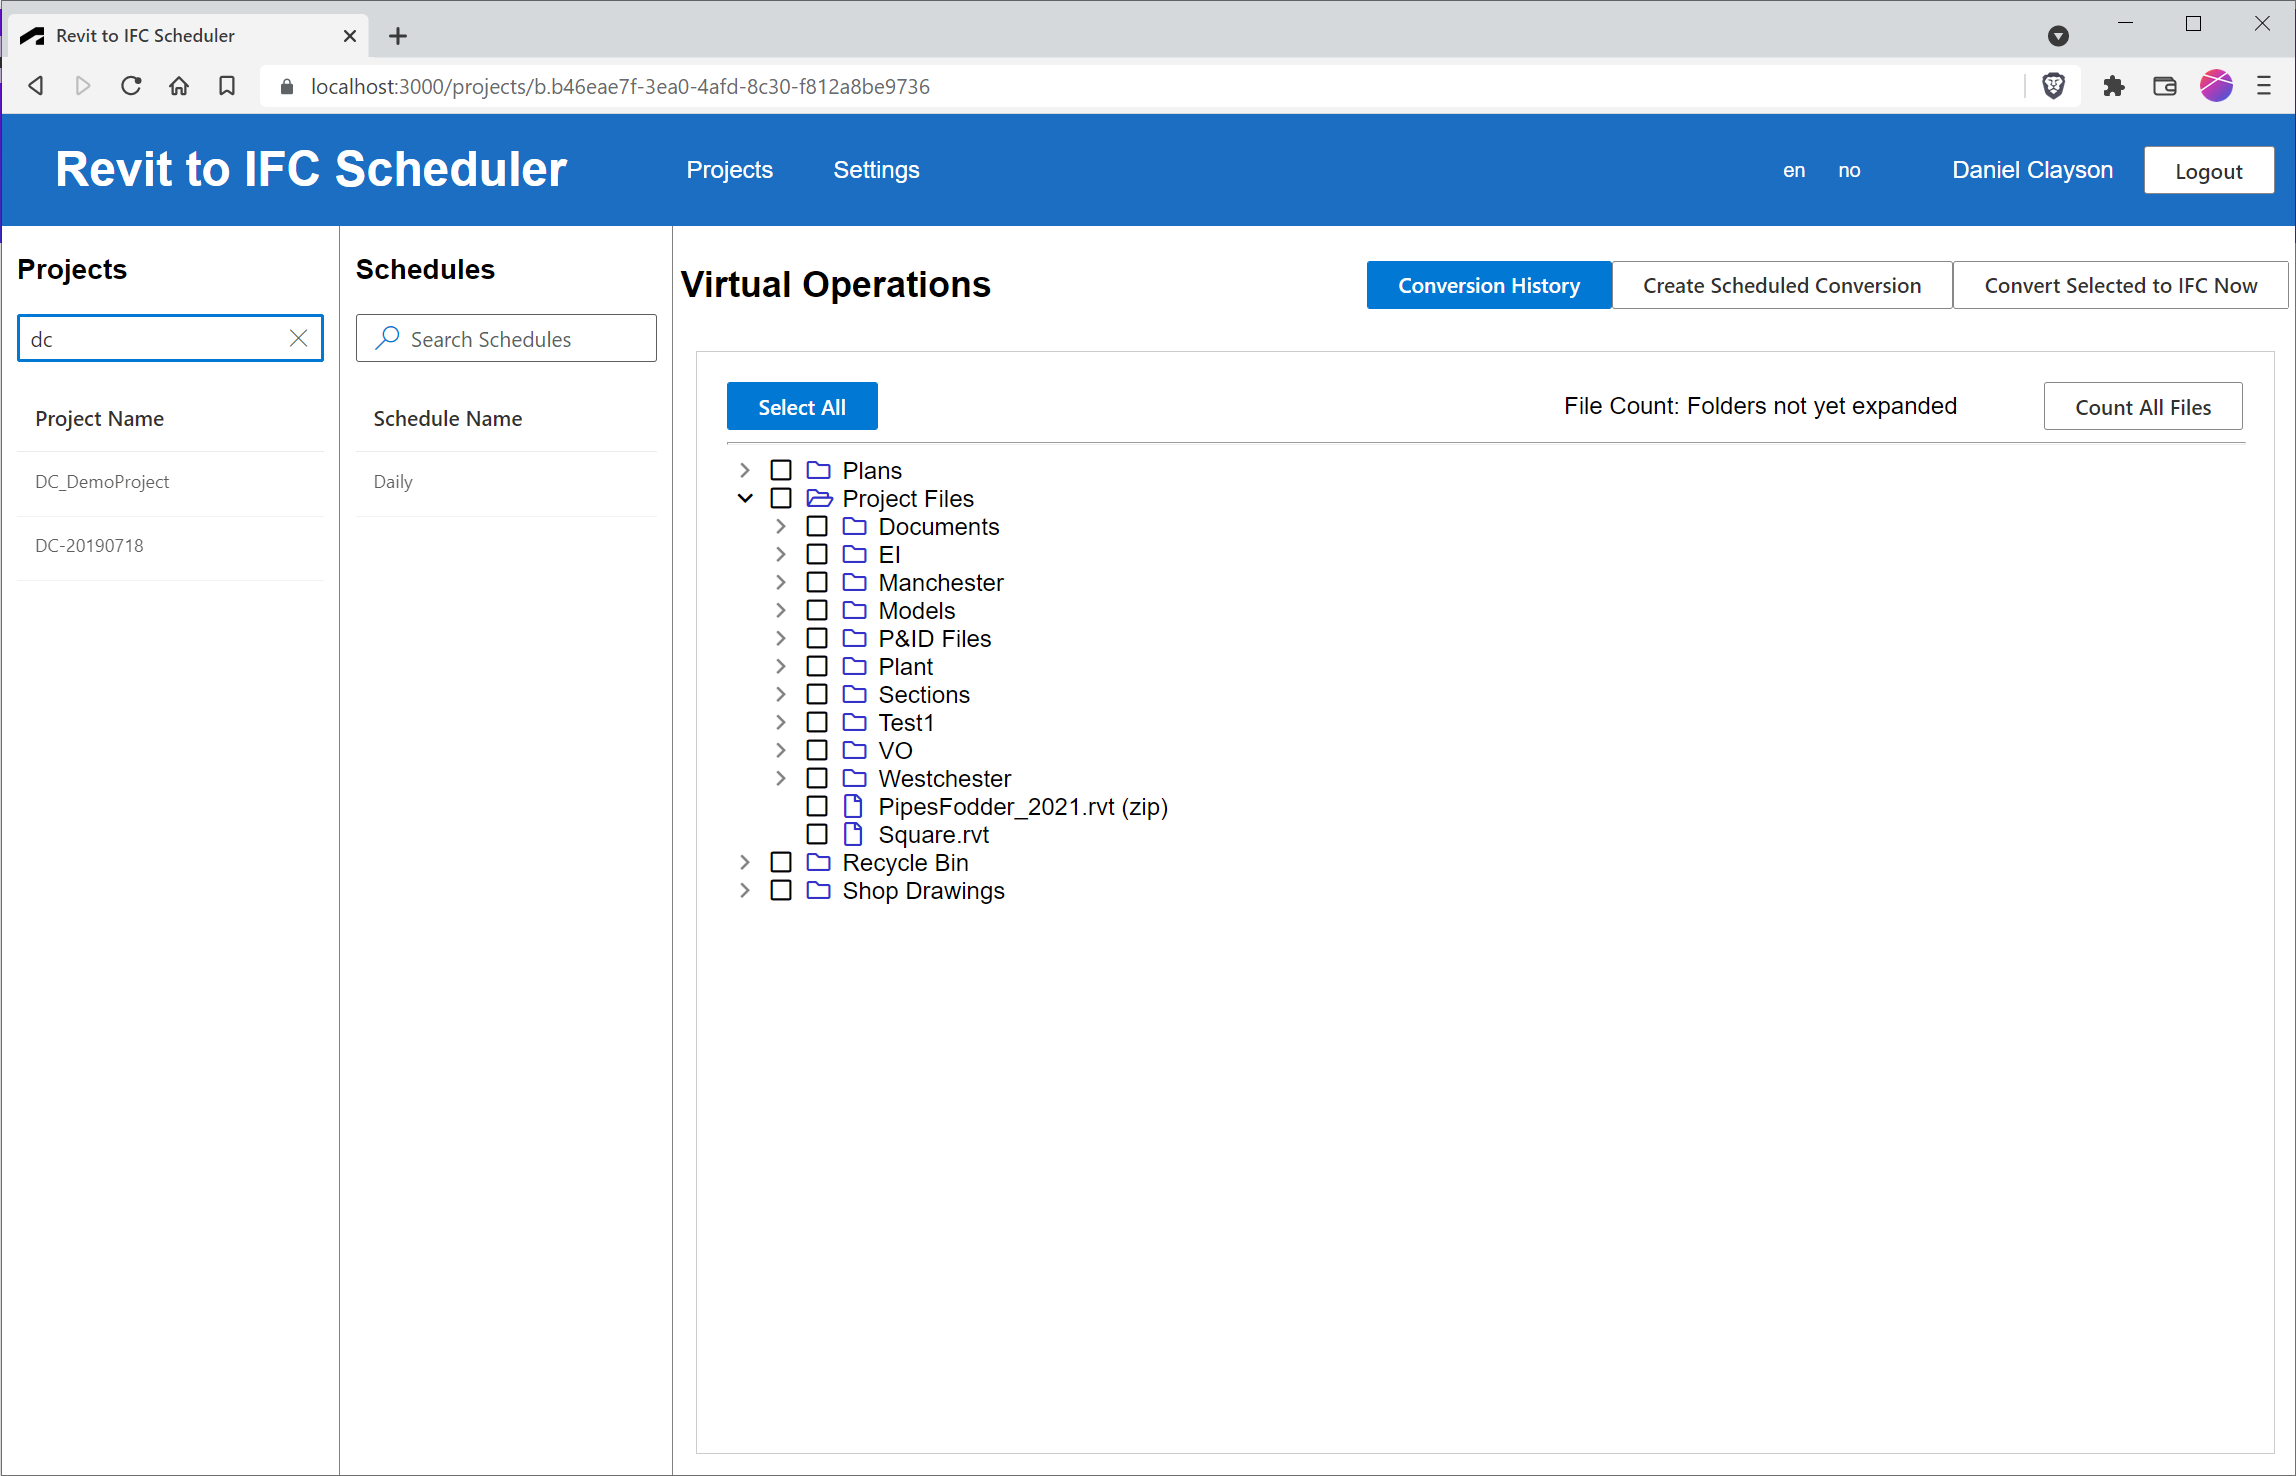Collapse the Project Files folder
This screenshot has width=2296, height=1476.
tap(745, 498)
